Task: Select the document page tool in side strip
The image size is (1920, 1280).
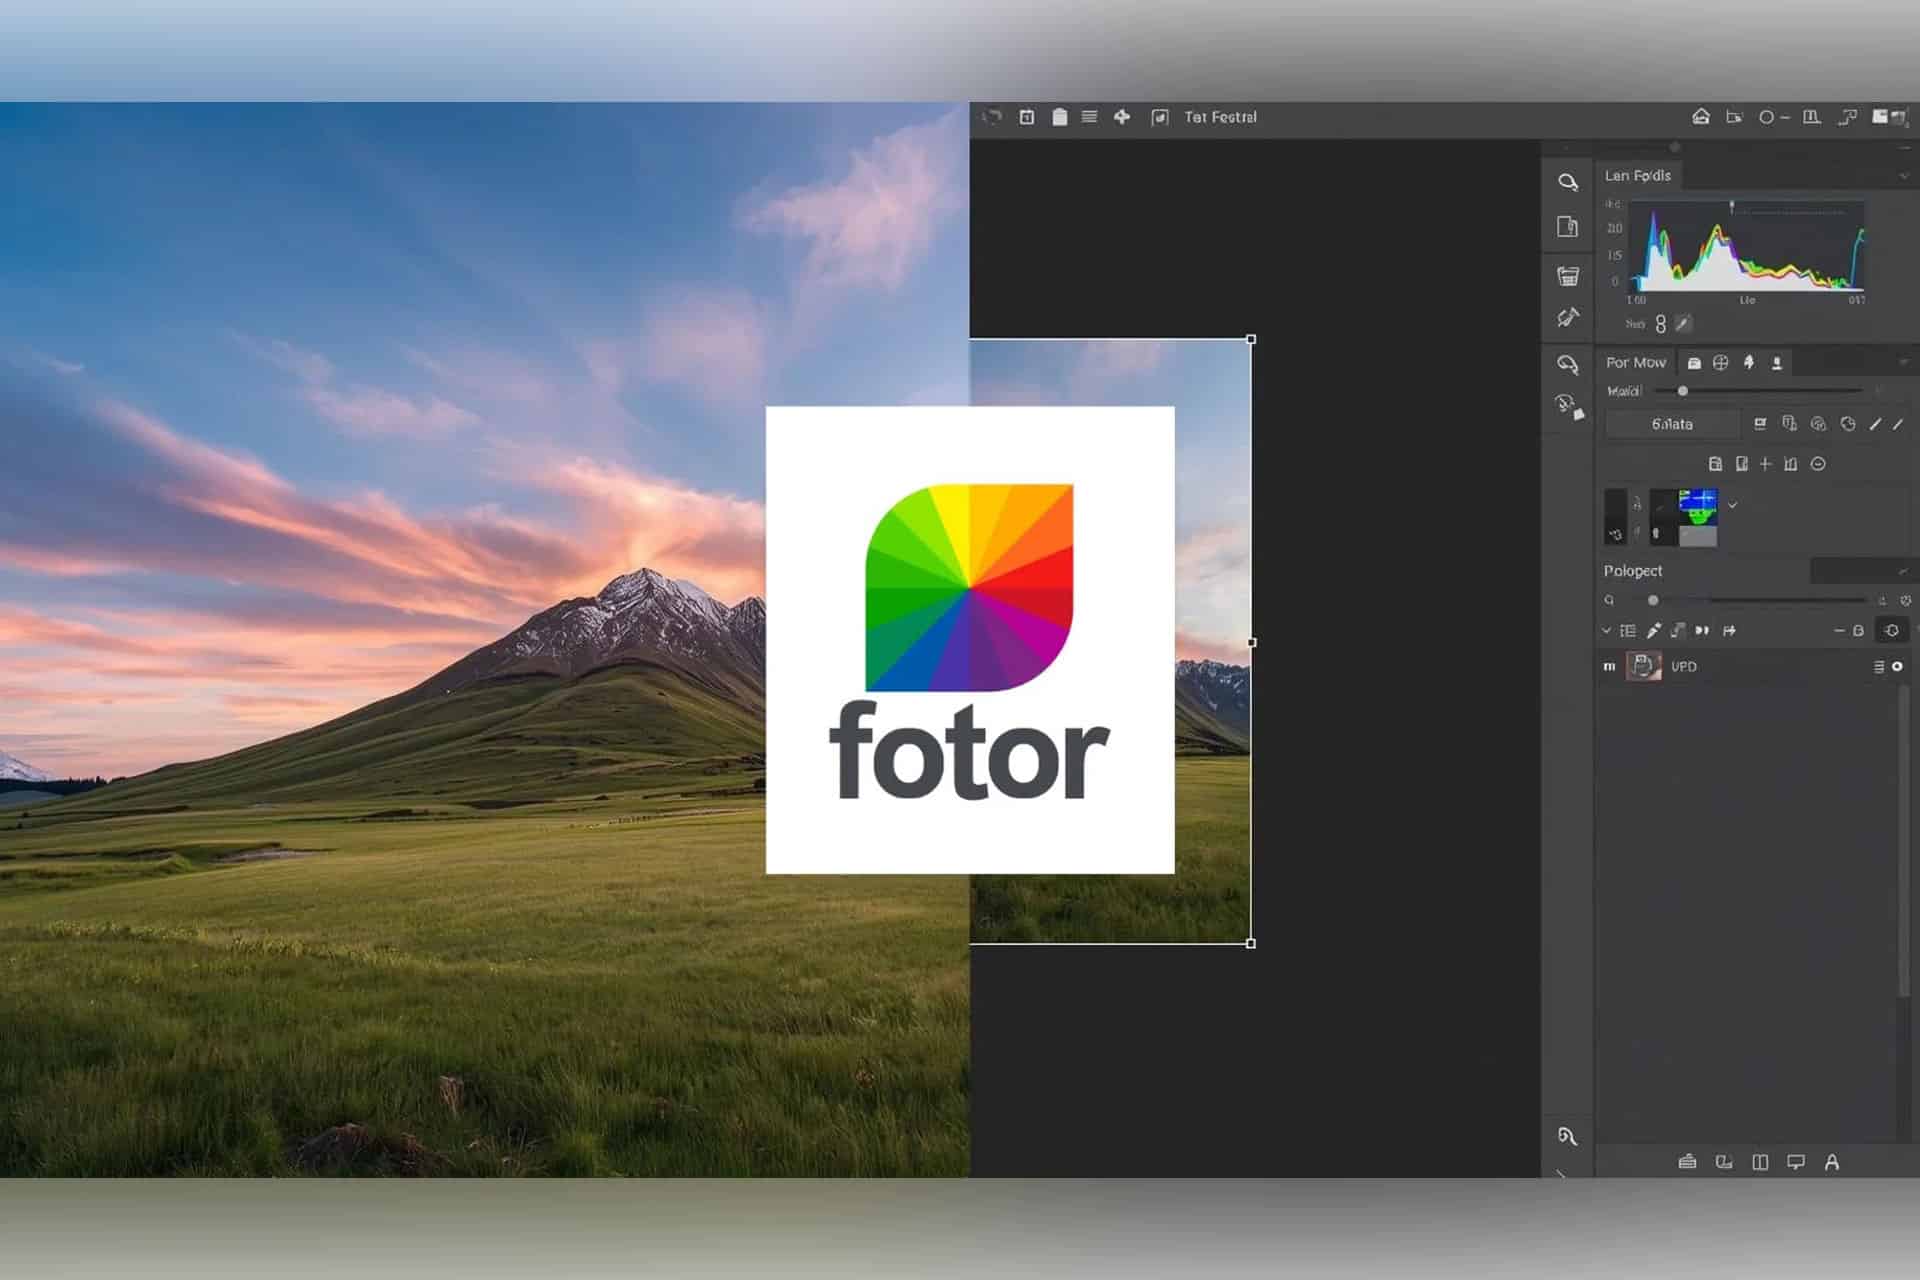Action: [1567, 227]
